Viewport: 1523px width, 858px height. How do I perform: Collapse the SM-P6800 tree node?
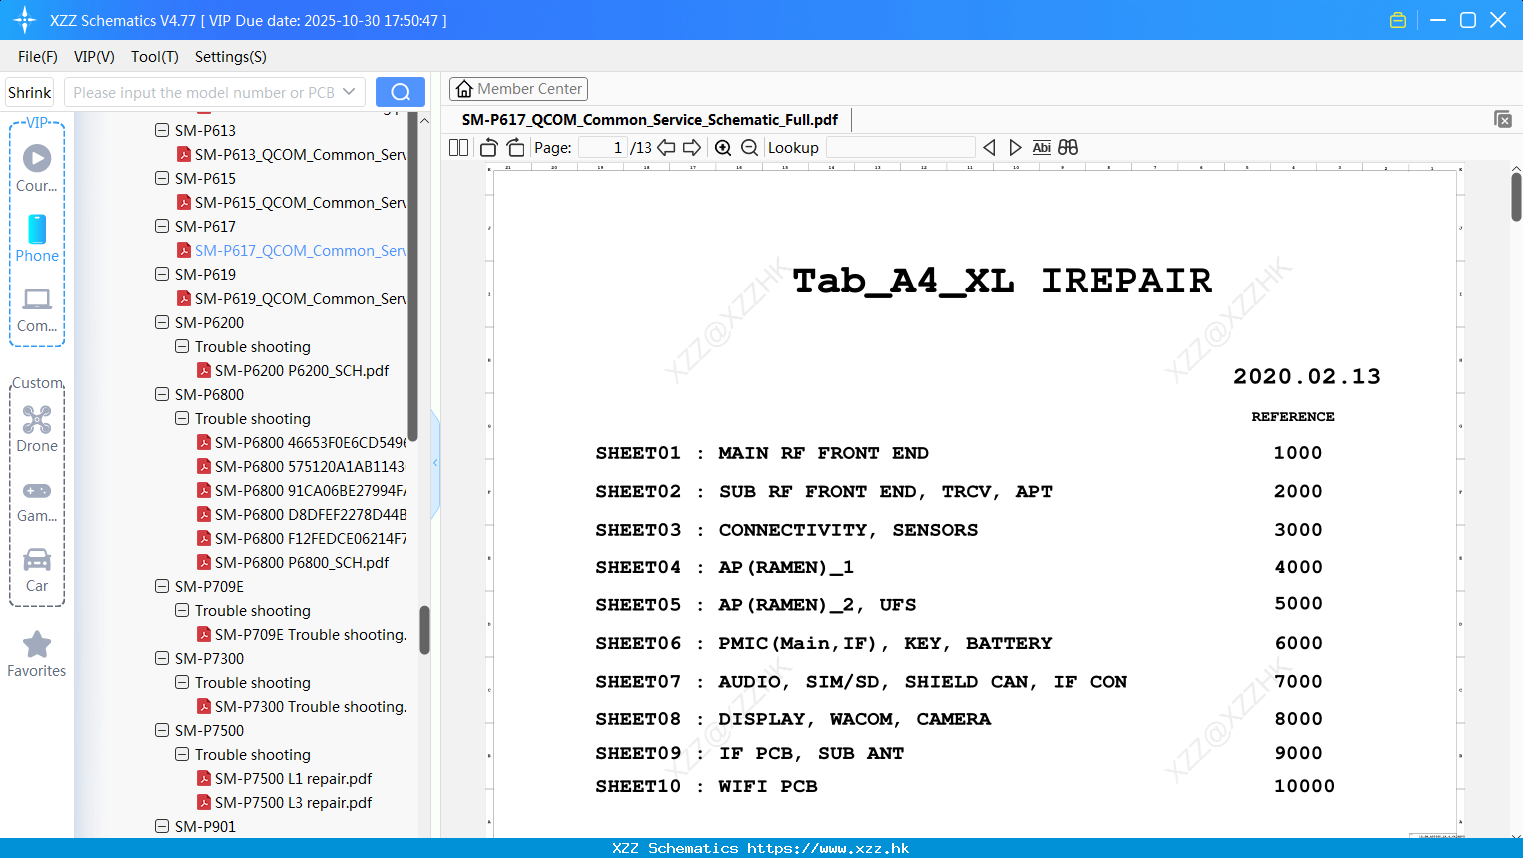tap(162, 394)
